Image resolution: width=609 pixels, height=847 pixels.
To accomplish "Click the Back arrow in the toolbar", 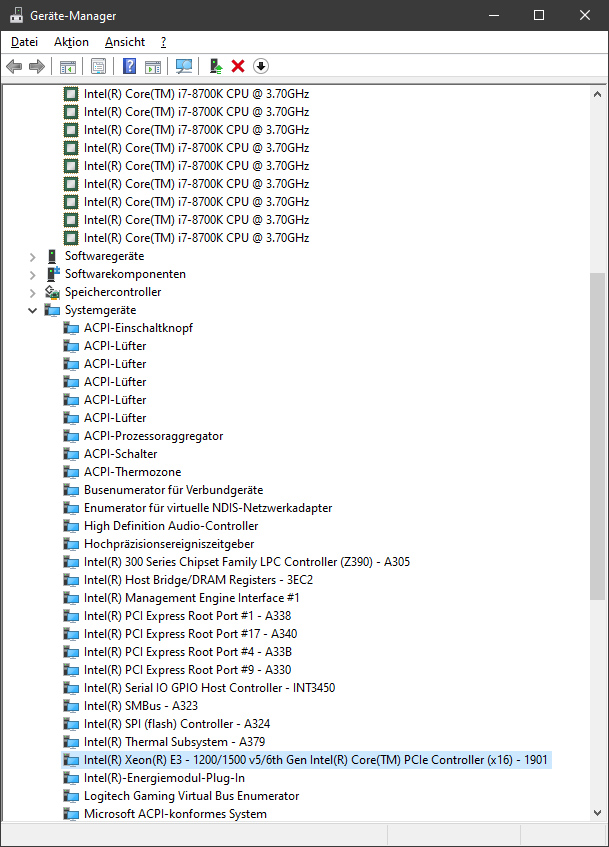I will 14,66.
